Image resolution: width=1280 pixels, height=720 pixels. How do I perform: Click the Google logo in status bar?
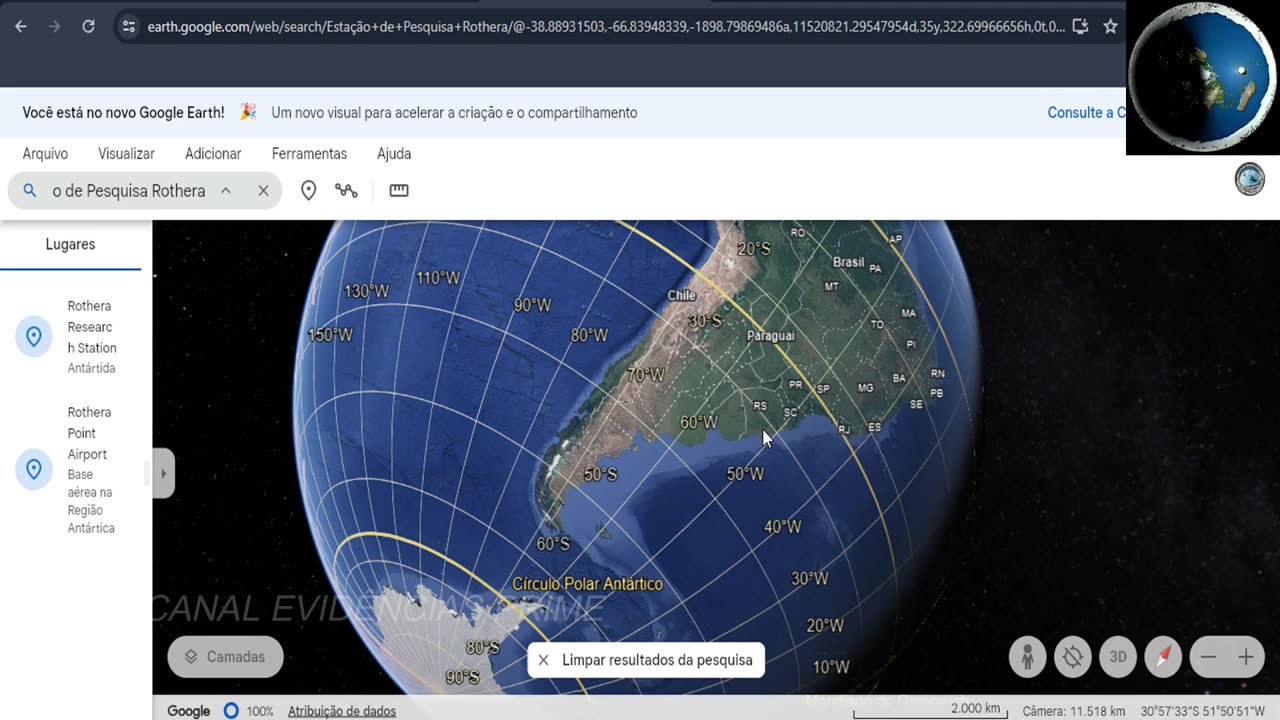(188, 711)
